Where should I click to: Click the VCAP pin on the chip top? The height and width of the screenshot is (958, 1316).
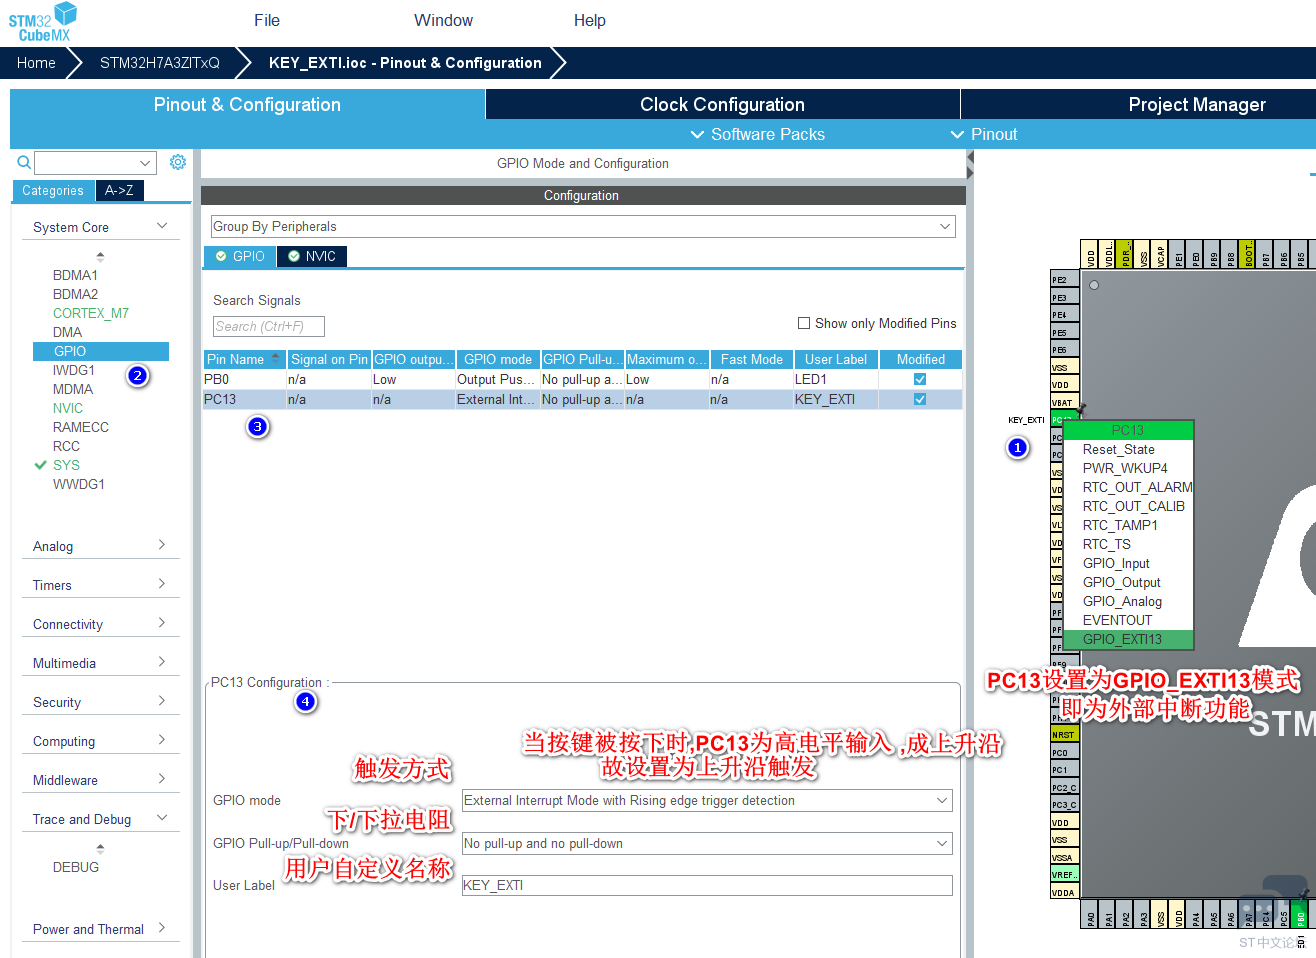[x=1161, y=254]
